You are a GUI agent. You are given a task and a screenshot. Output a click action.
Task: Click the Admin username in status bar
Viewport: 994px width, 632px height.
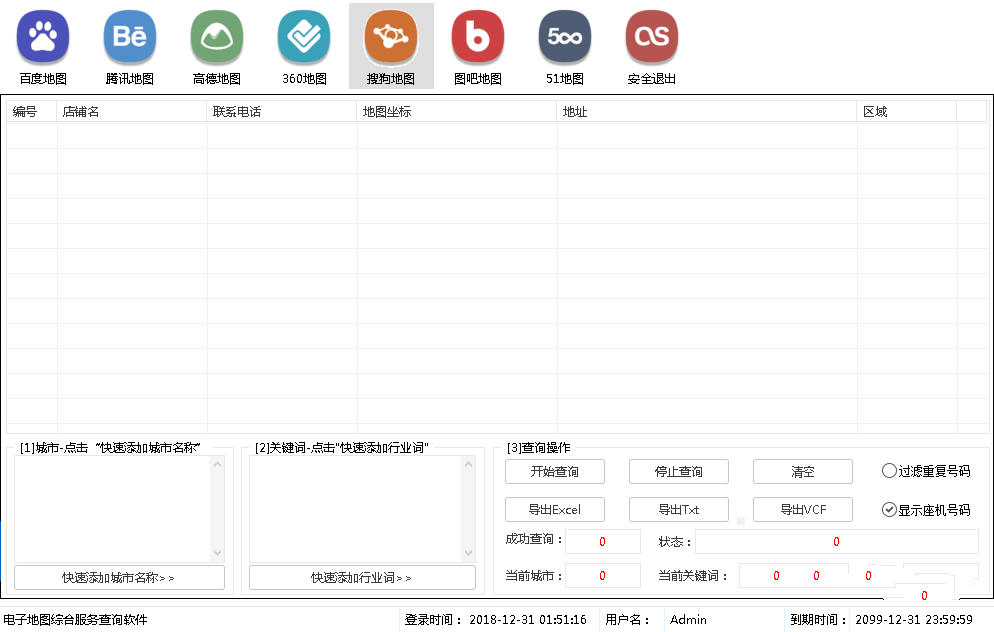[688, 619]
